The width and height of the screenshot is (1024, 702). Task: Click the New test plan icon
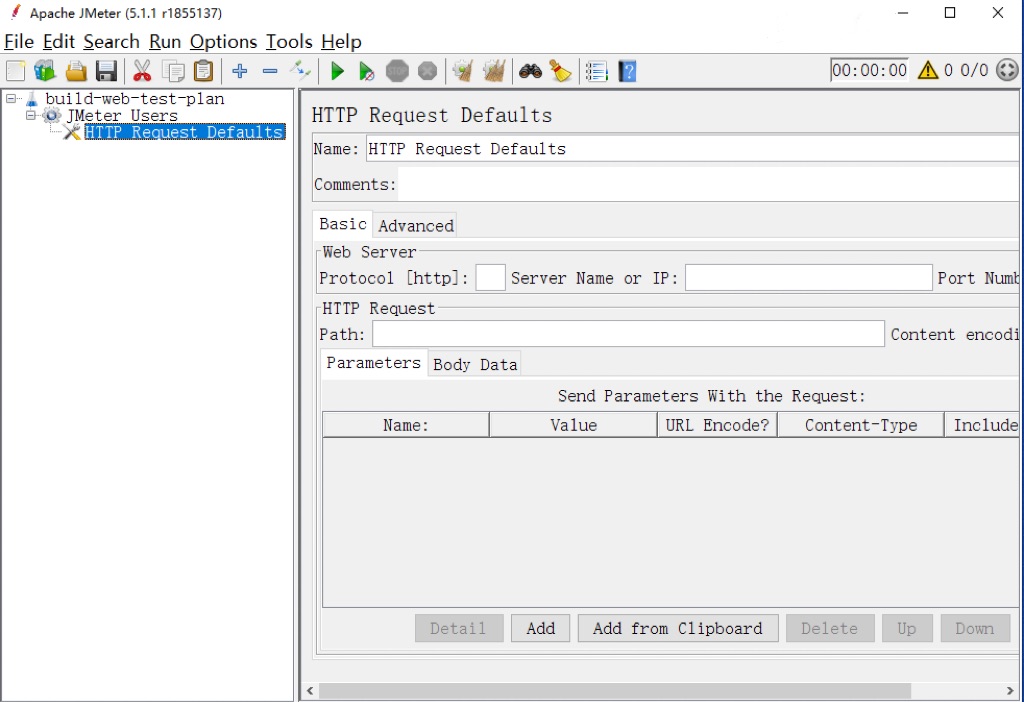coord(16,71)
